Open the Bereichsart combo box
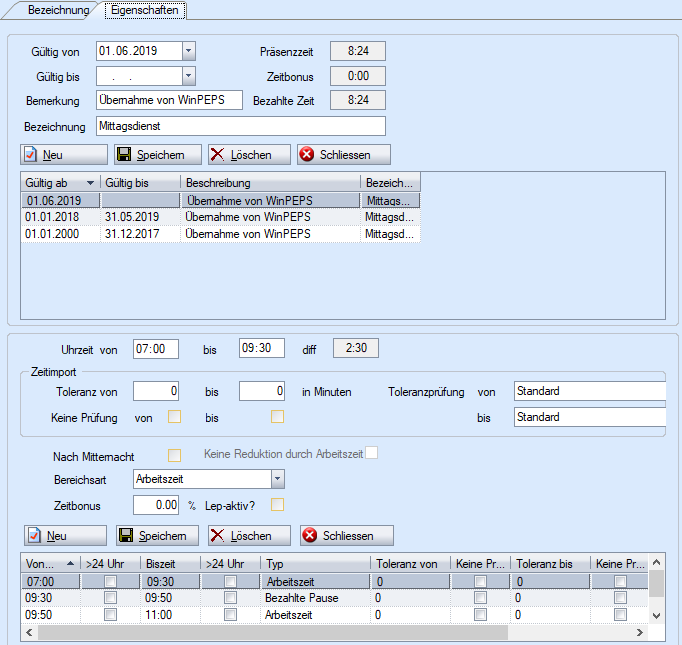 pos(277,480)
